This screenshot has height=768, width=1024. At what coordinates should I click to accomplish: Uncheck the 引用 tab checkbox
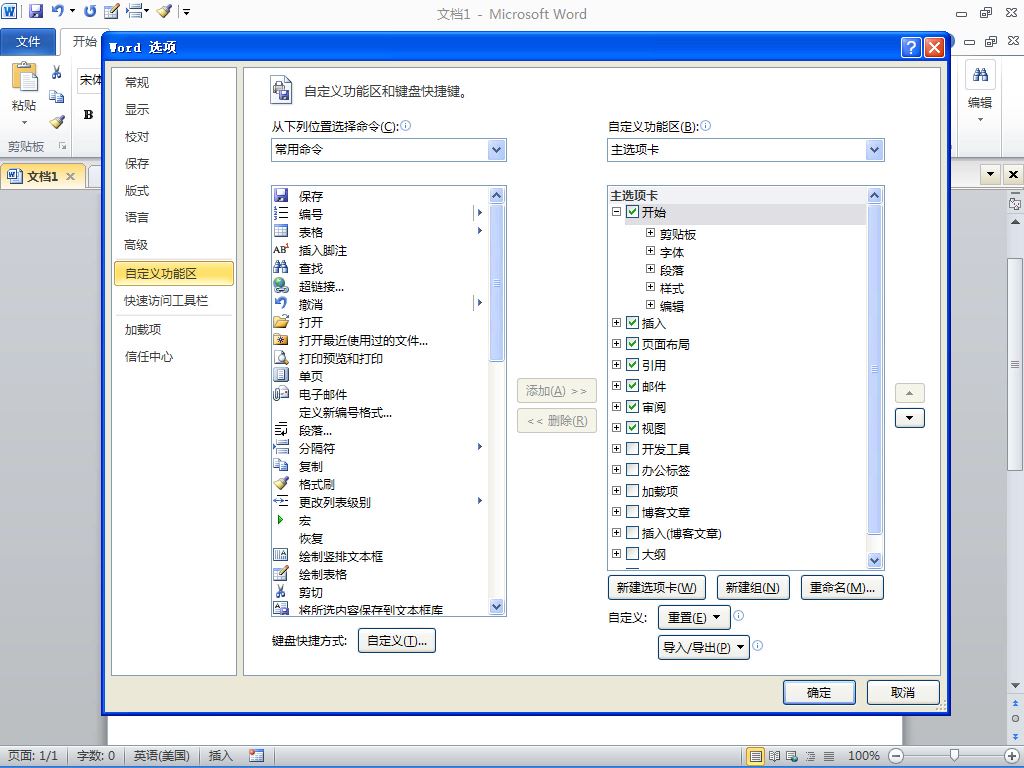point(632,364)
